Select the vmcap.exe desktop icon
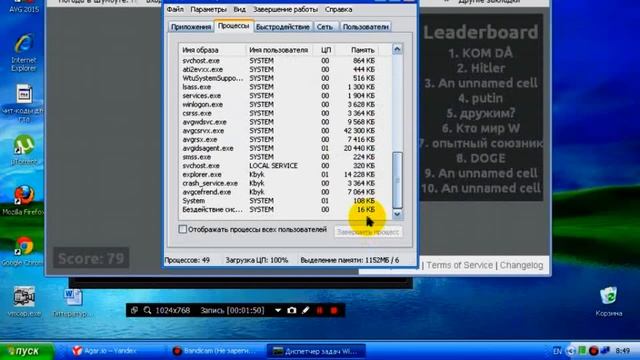The height and width of the screenshot is (360, 640). [24, 302]
